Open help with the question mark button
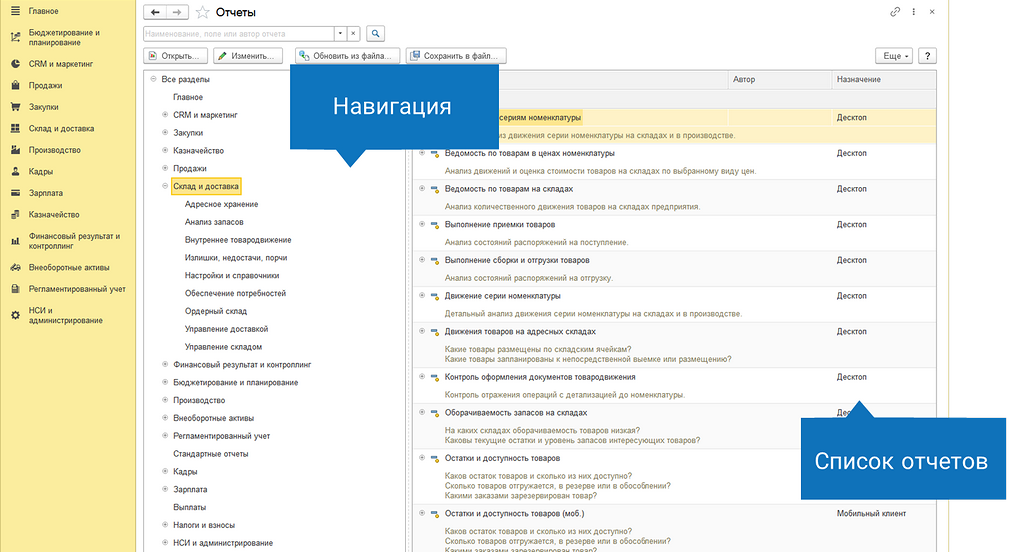Viewport: 1024px width, 552px height. tap(927, 56)
